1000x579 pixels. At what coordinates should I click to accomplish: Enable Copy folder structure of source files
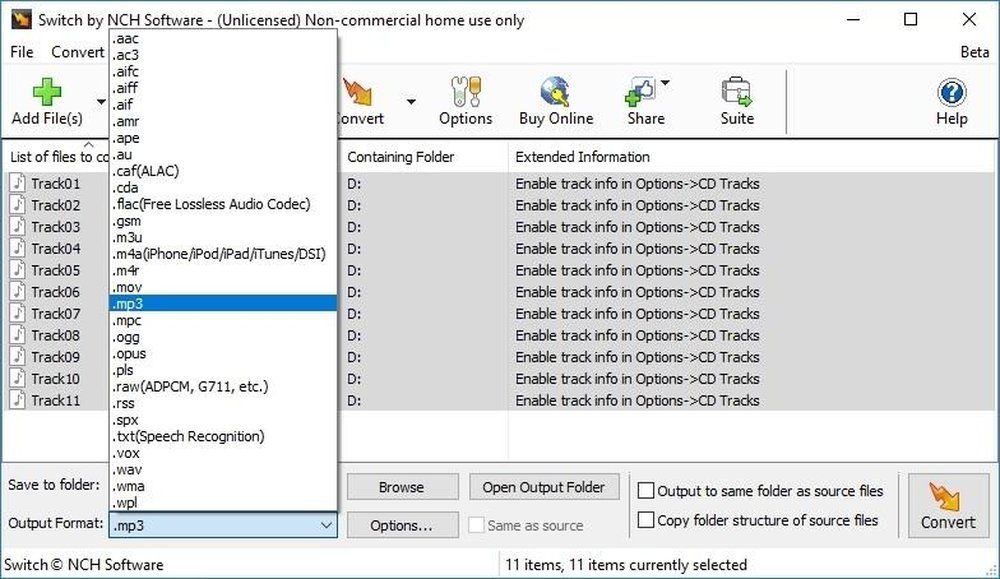coord(644,519)
